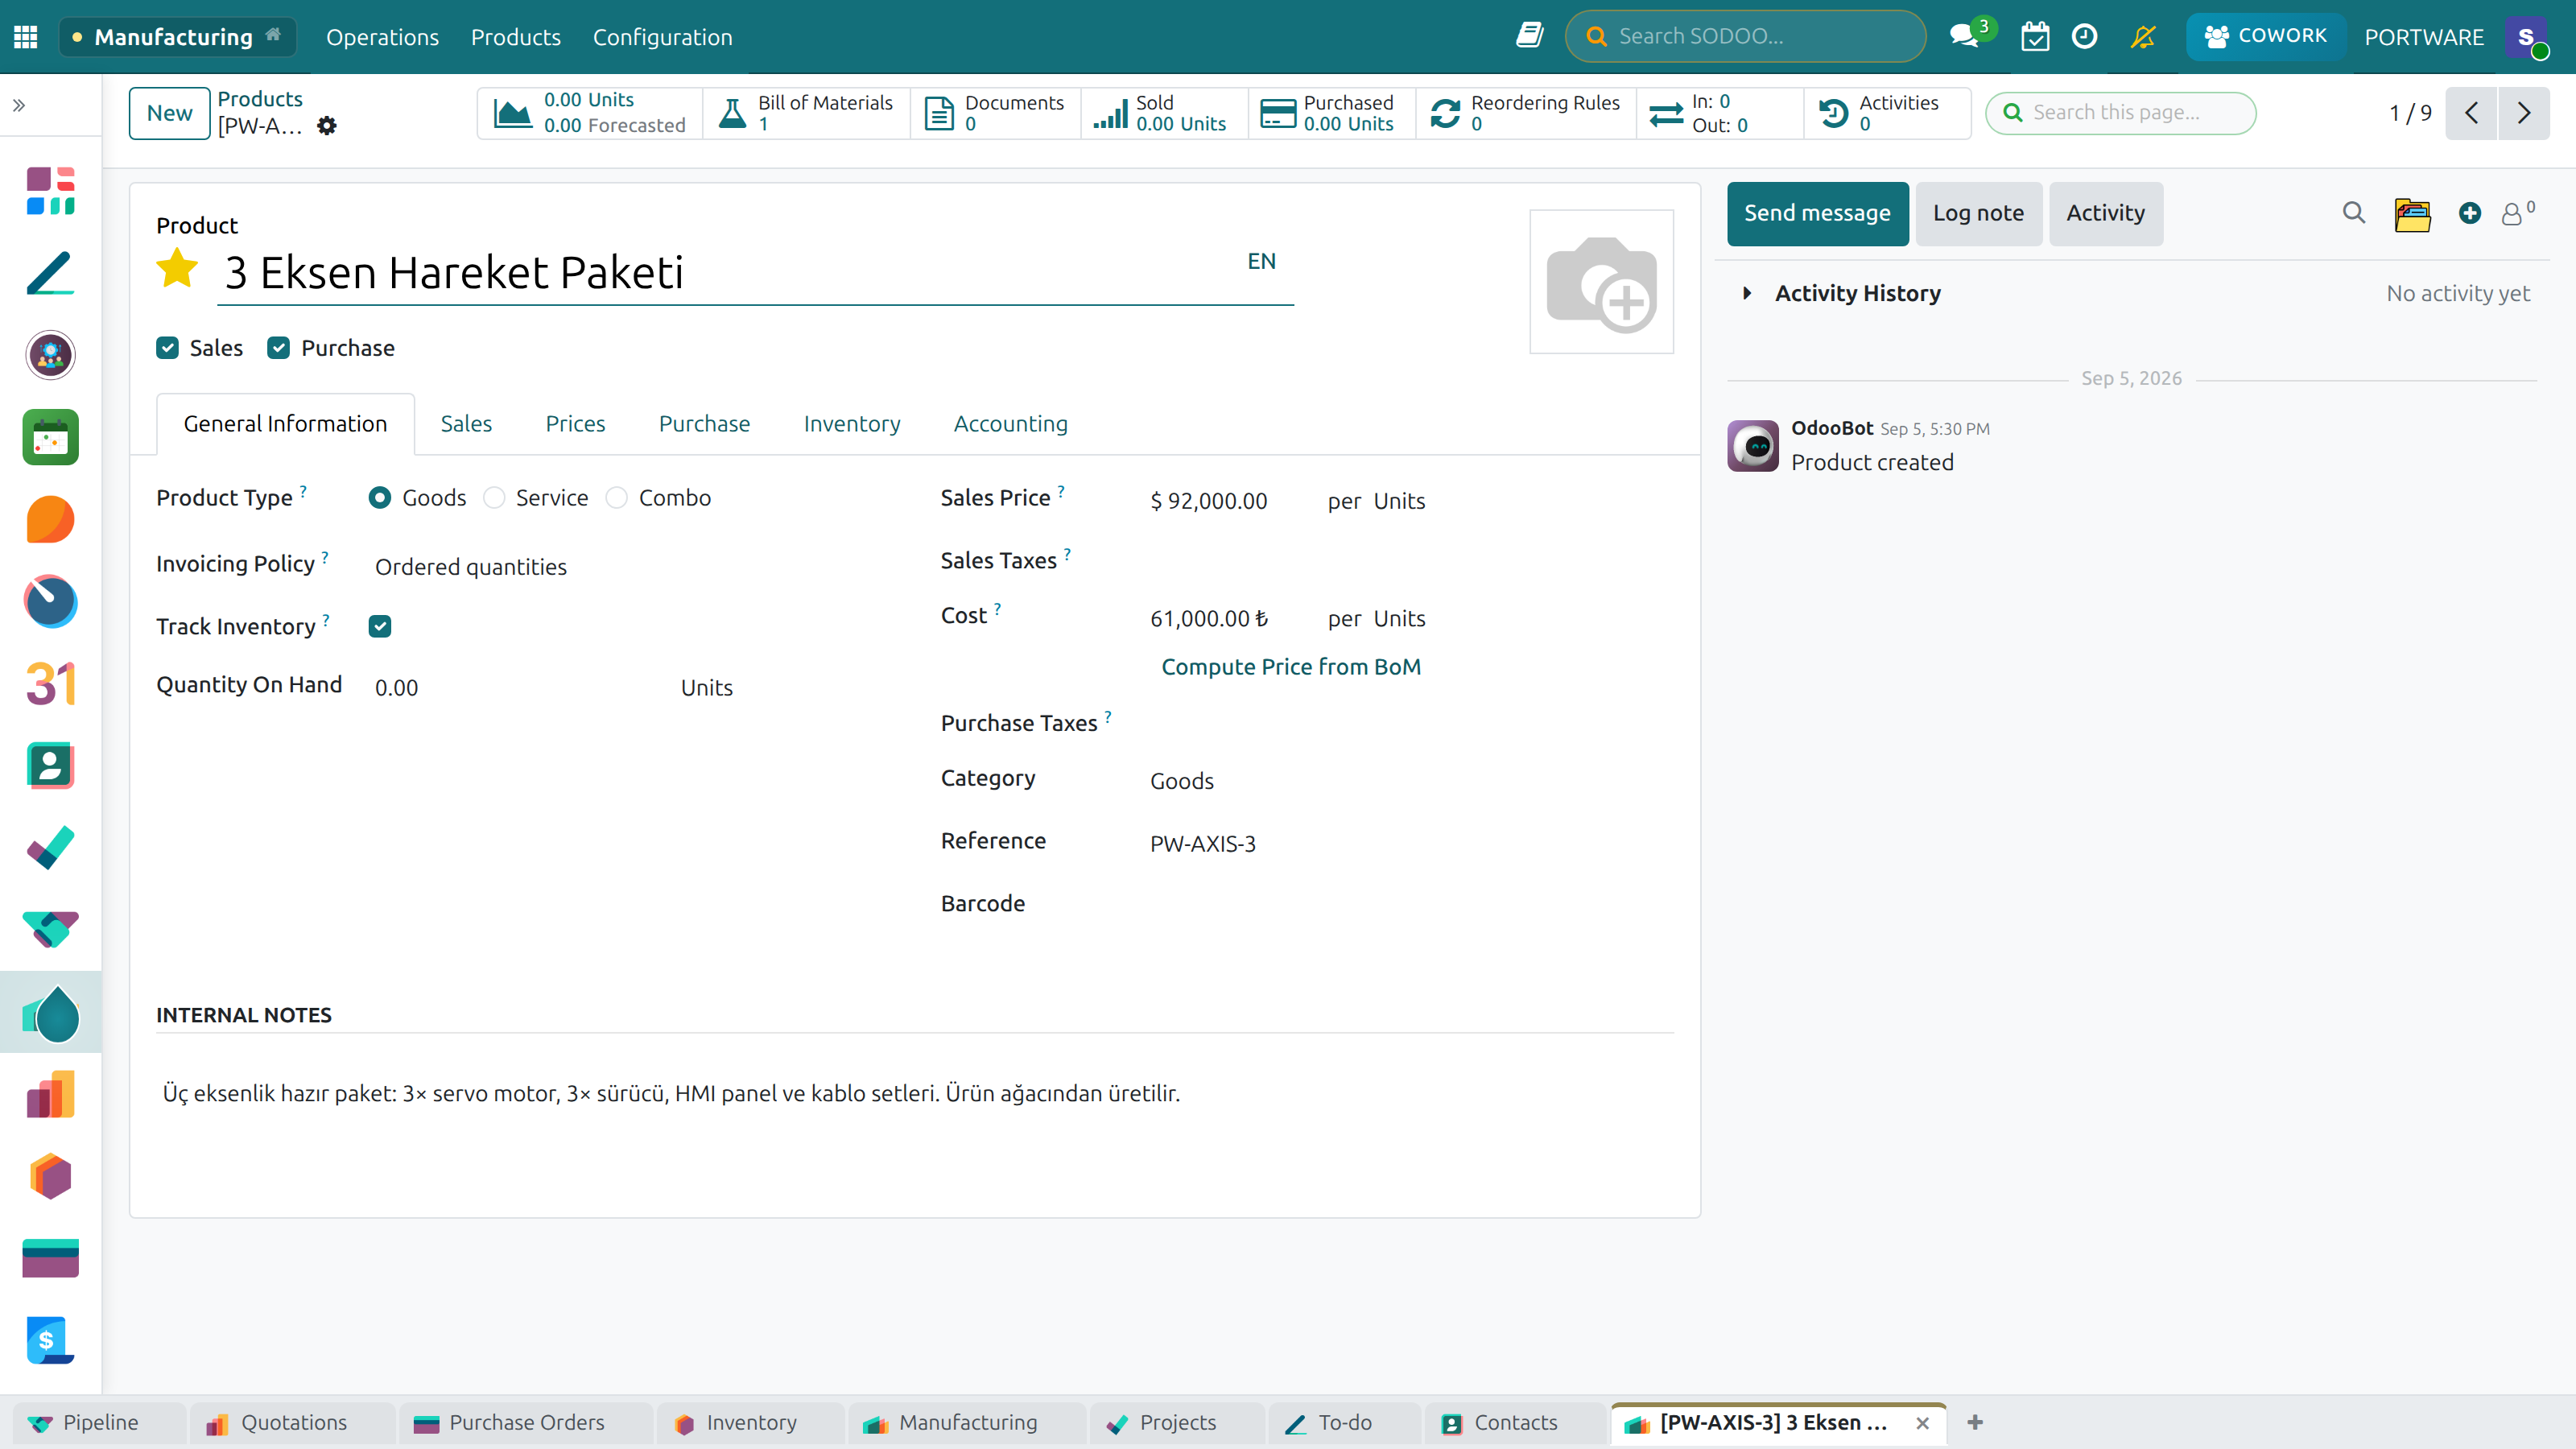Open the Contacts app in sidebar
The image size is (2576, 1449).
pos(50,766)
